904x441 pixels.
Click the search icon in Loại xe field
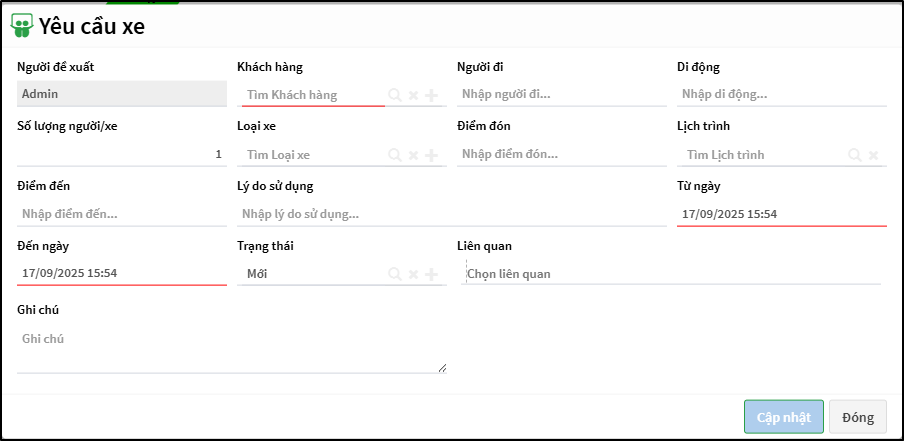(x=395, y=155)
